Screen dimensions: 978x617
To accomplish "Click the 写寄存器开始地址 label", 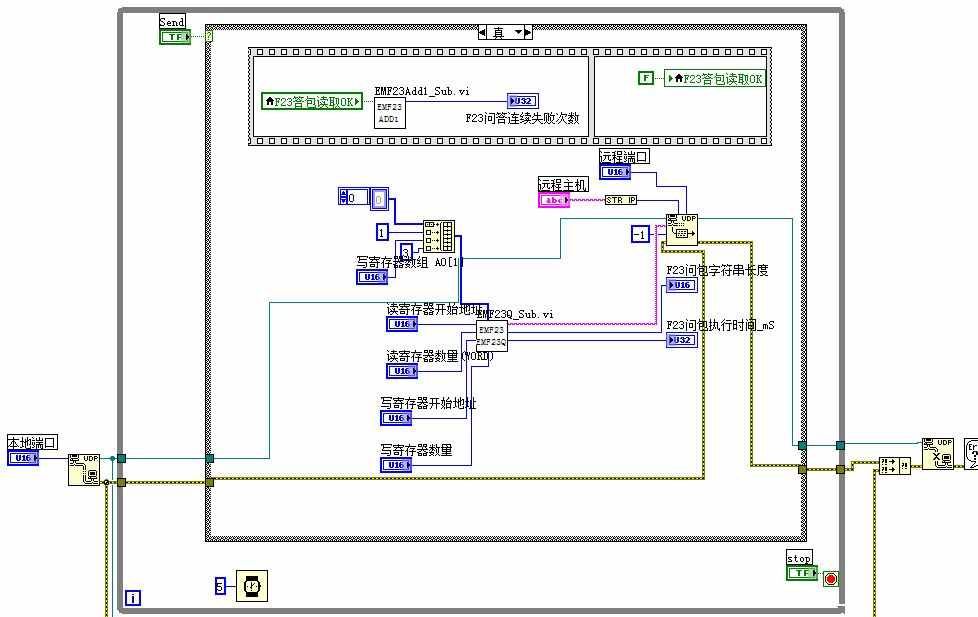I will pyautogui.click(x=428, y=404).
